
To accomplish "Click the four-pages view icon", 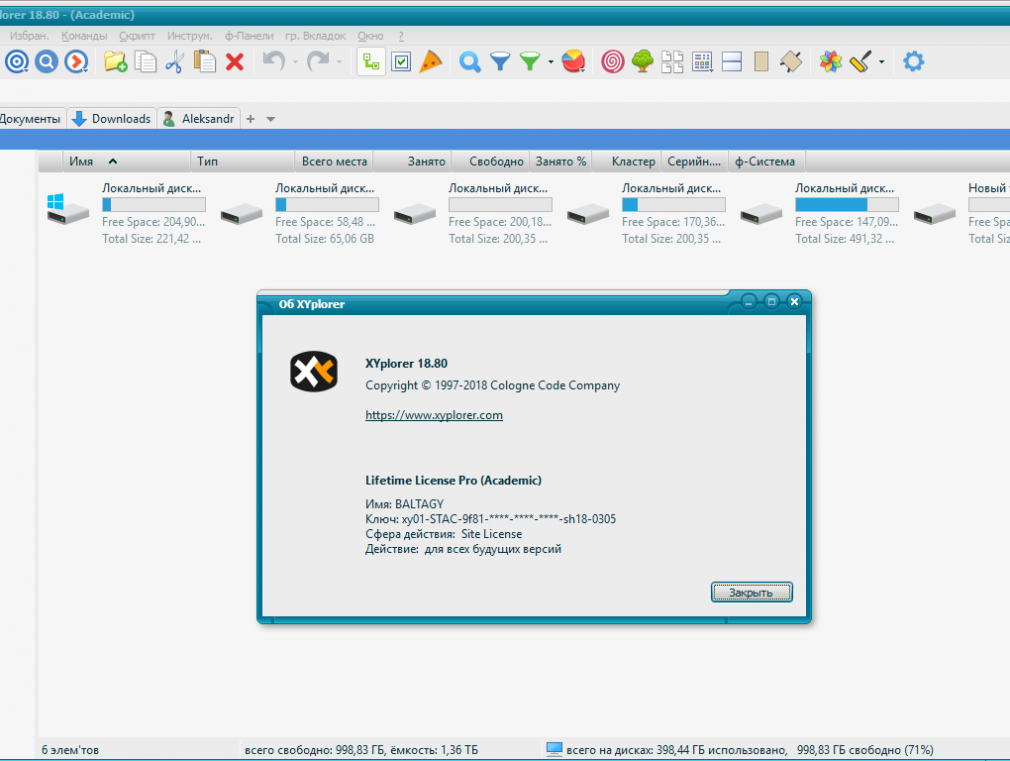I will pos(672,62).
